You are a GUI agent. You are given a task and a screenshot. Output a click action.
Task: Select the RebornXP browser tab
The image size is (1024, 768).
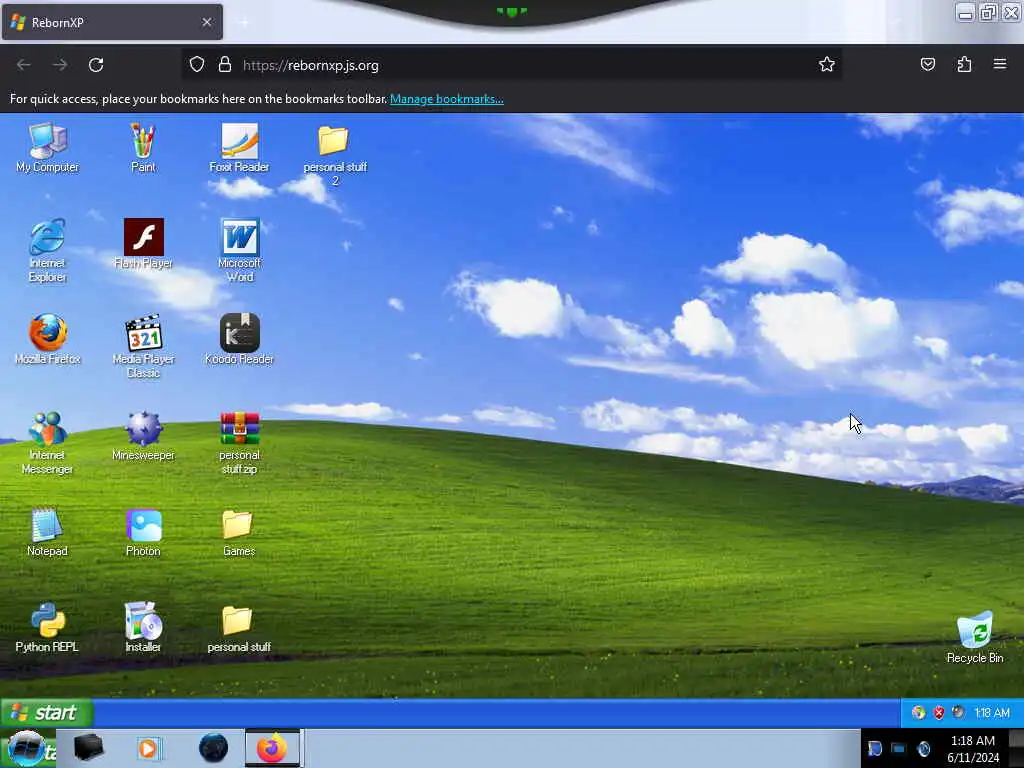coord(112,22)
